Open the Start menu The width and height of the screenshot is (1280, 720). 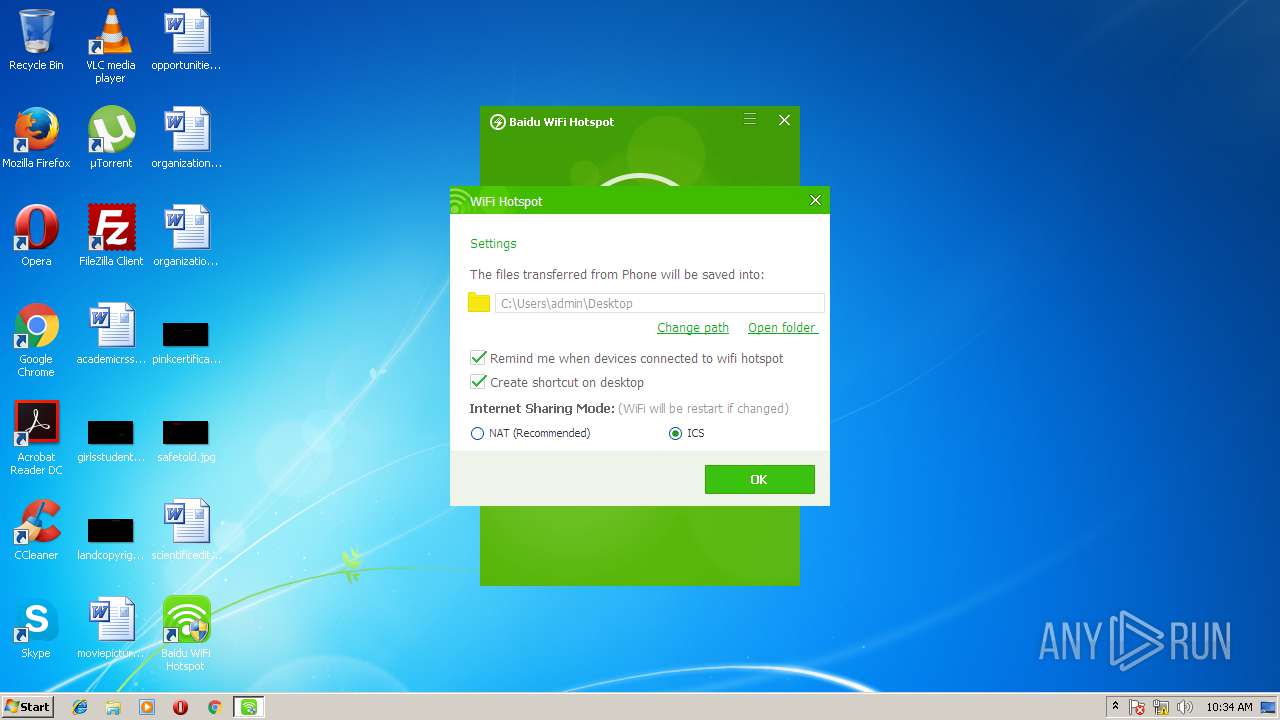pyautogui.click(x=27, y=707)
